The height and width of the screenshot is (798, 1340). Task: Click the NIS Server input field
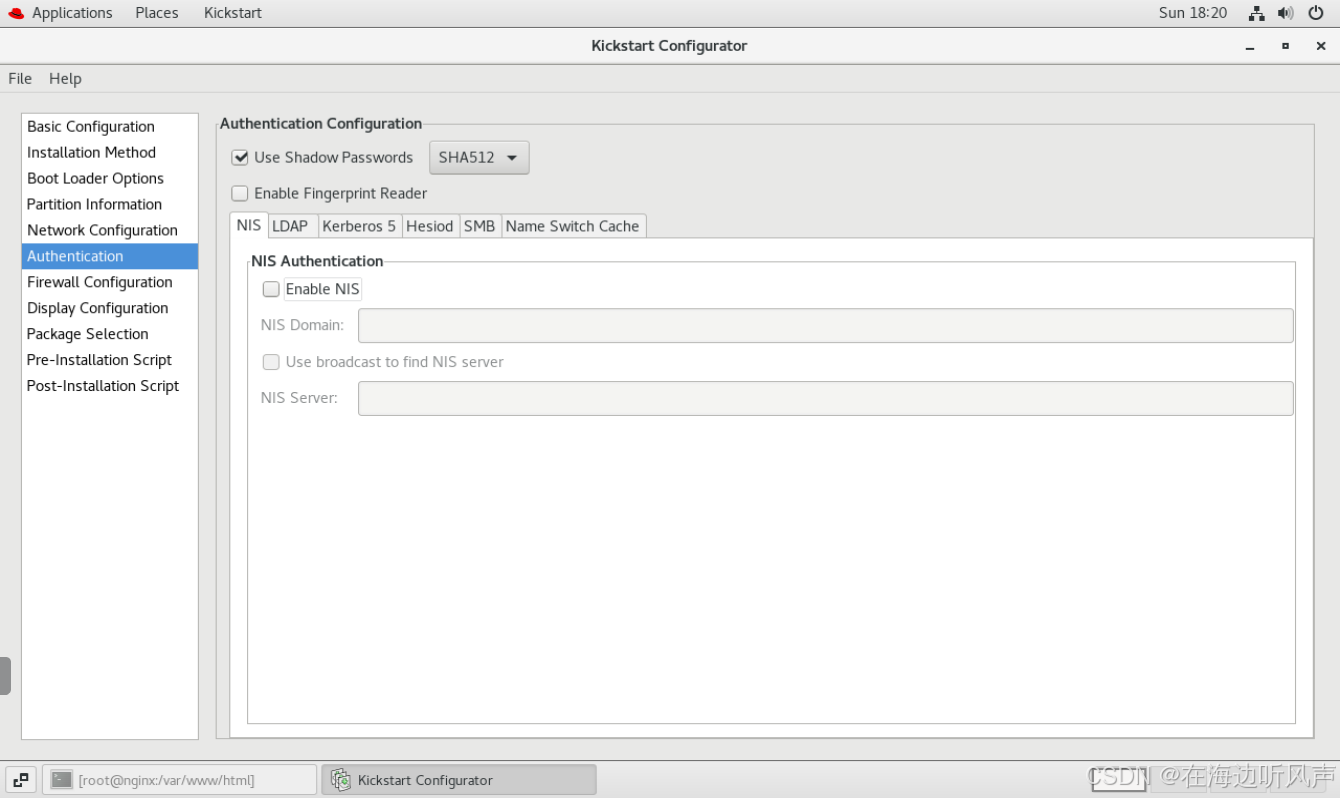(x=826, y=398)
